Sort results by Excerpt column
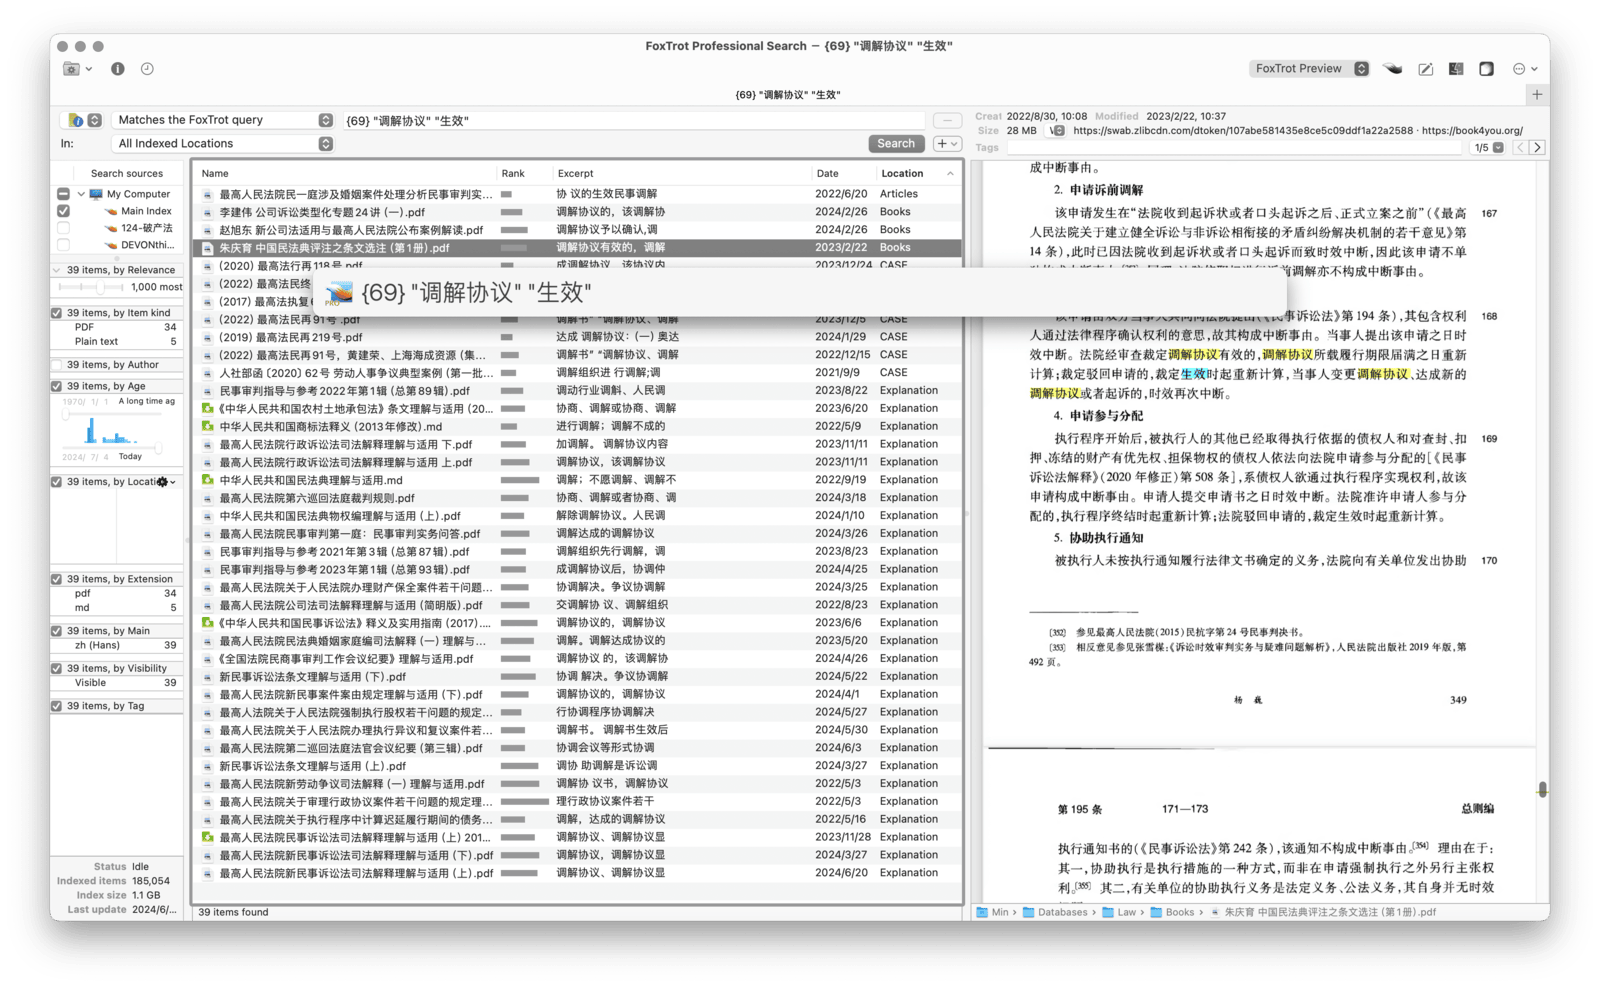Screen dimensions: 1600x987 (680, 173)
